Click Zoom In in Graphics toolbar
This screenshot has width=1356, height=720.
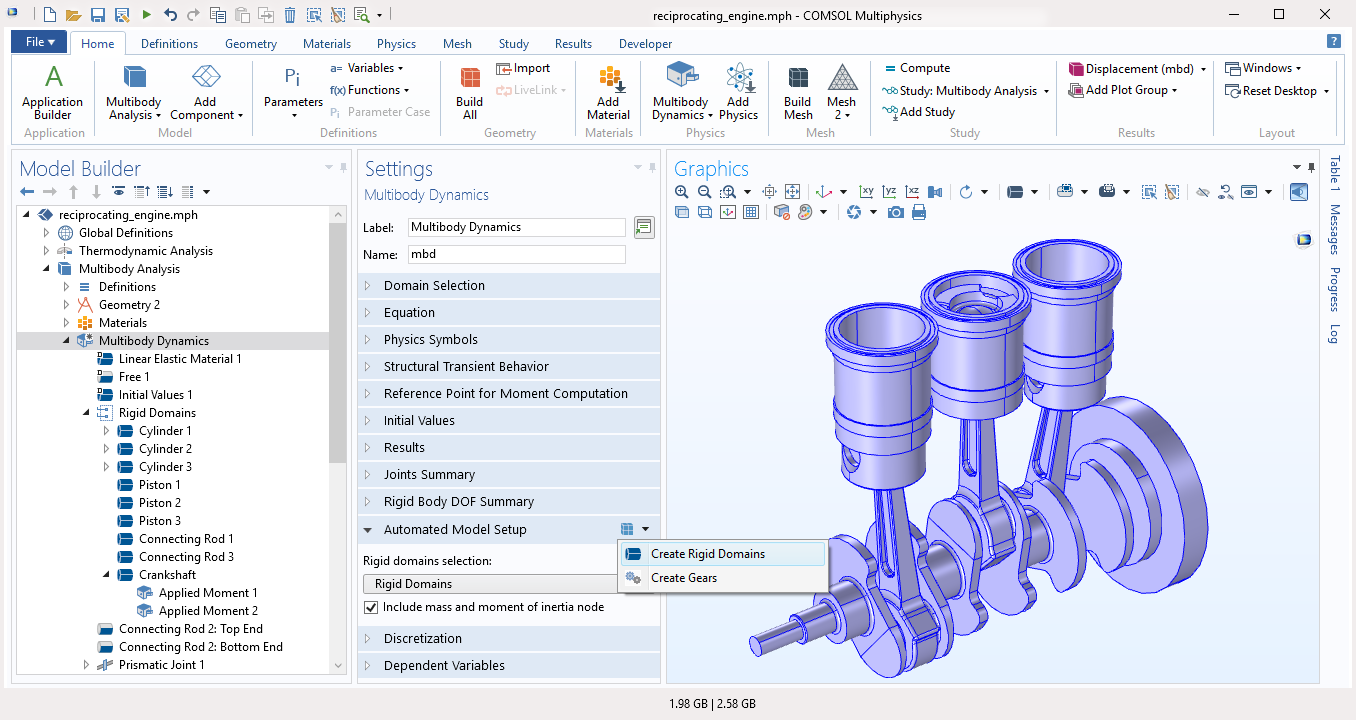682,192
